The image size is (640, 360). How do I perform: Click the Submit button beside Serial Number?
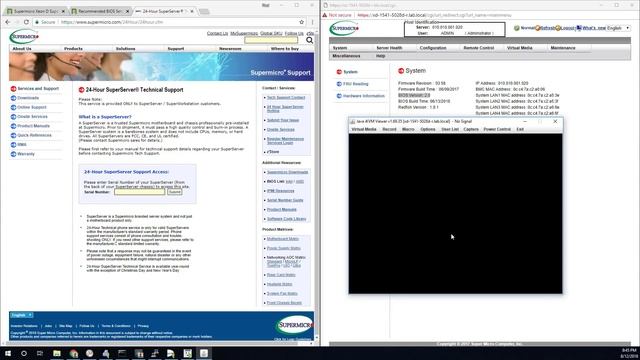coord(175,192)
